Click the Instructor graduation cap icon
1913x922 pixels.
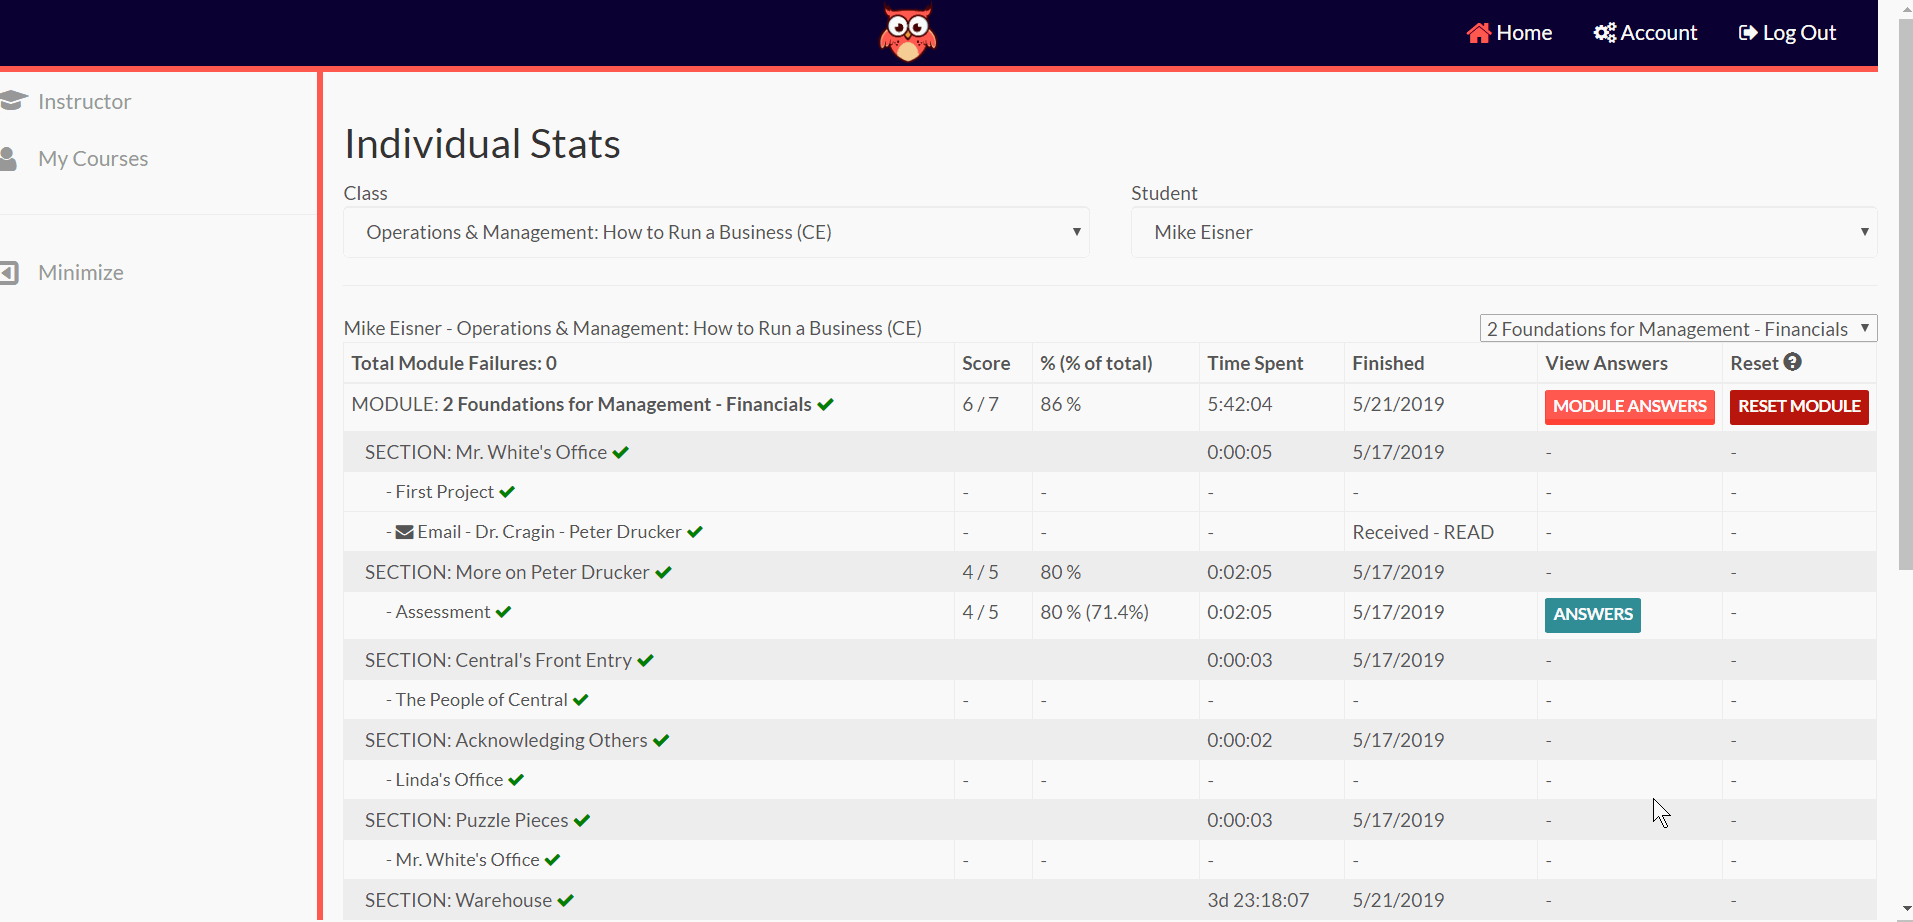pyautogui.click(x=13, y=101)
